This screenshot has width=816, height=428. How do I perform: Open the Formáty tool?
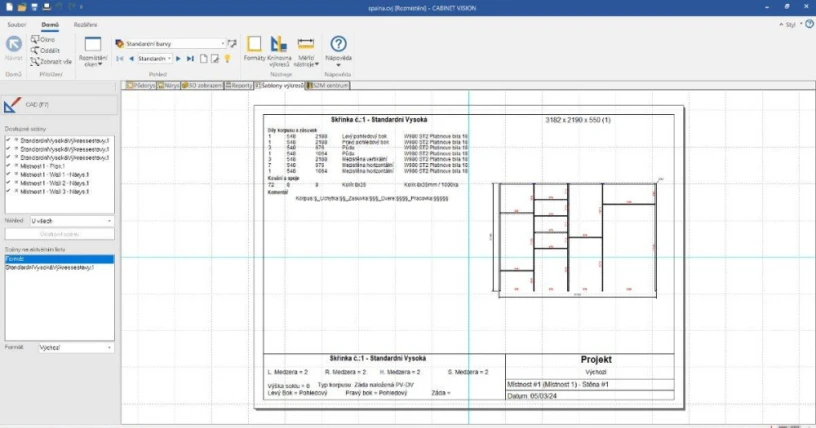pos(254,49)
